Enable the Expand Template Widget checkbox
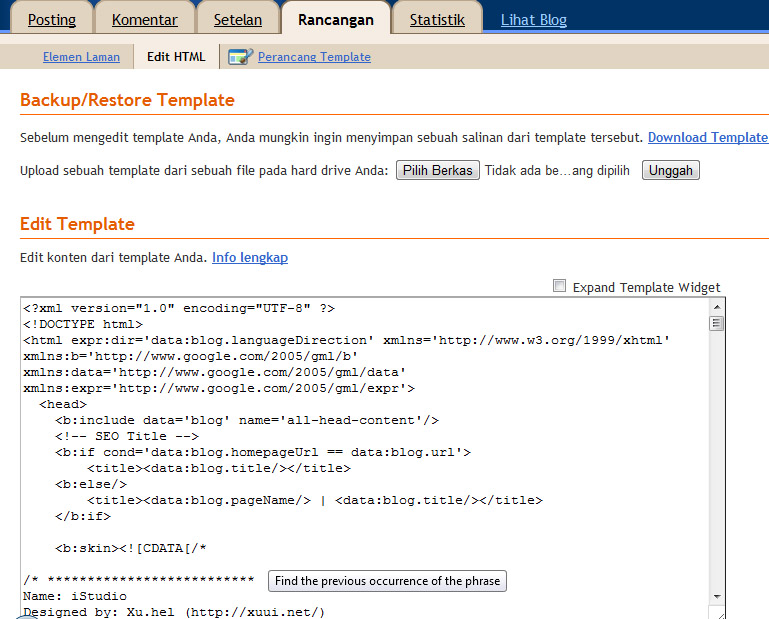The width and height of the screenshot is (769, 619). pyautogui.click(x=559, y=285)
